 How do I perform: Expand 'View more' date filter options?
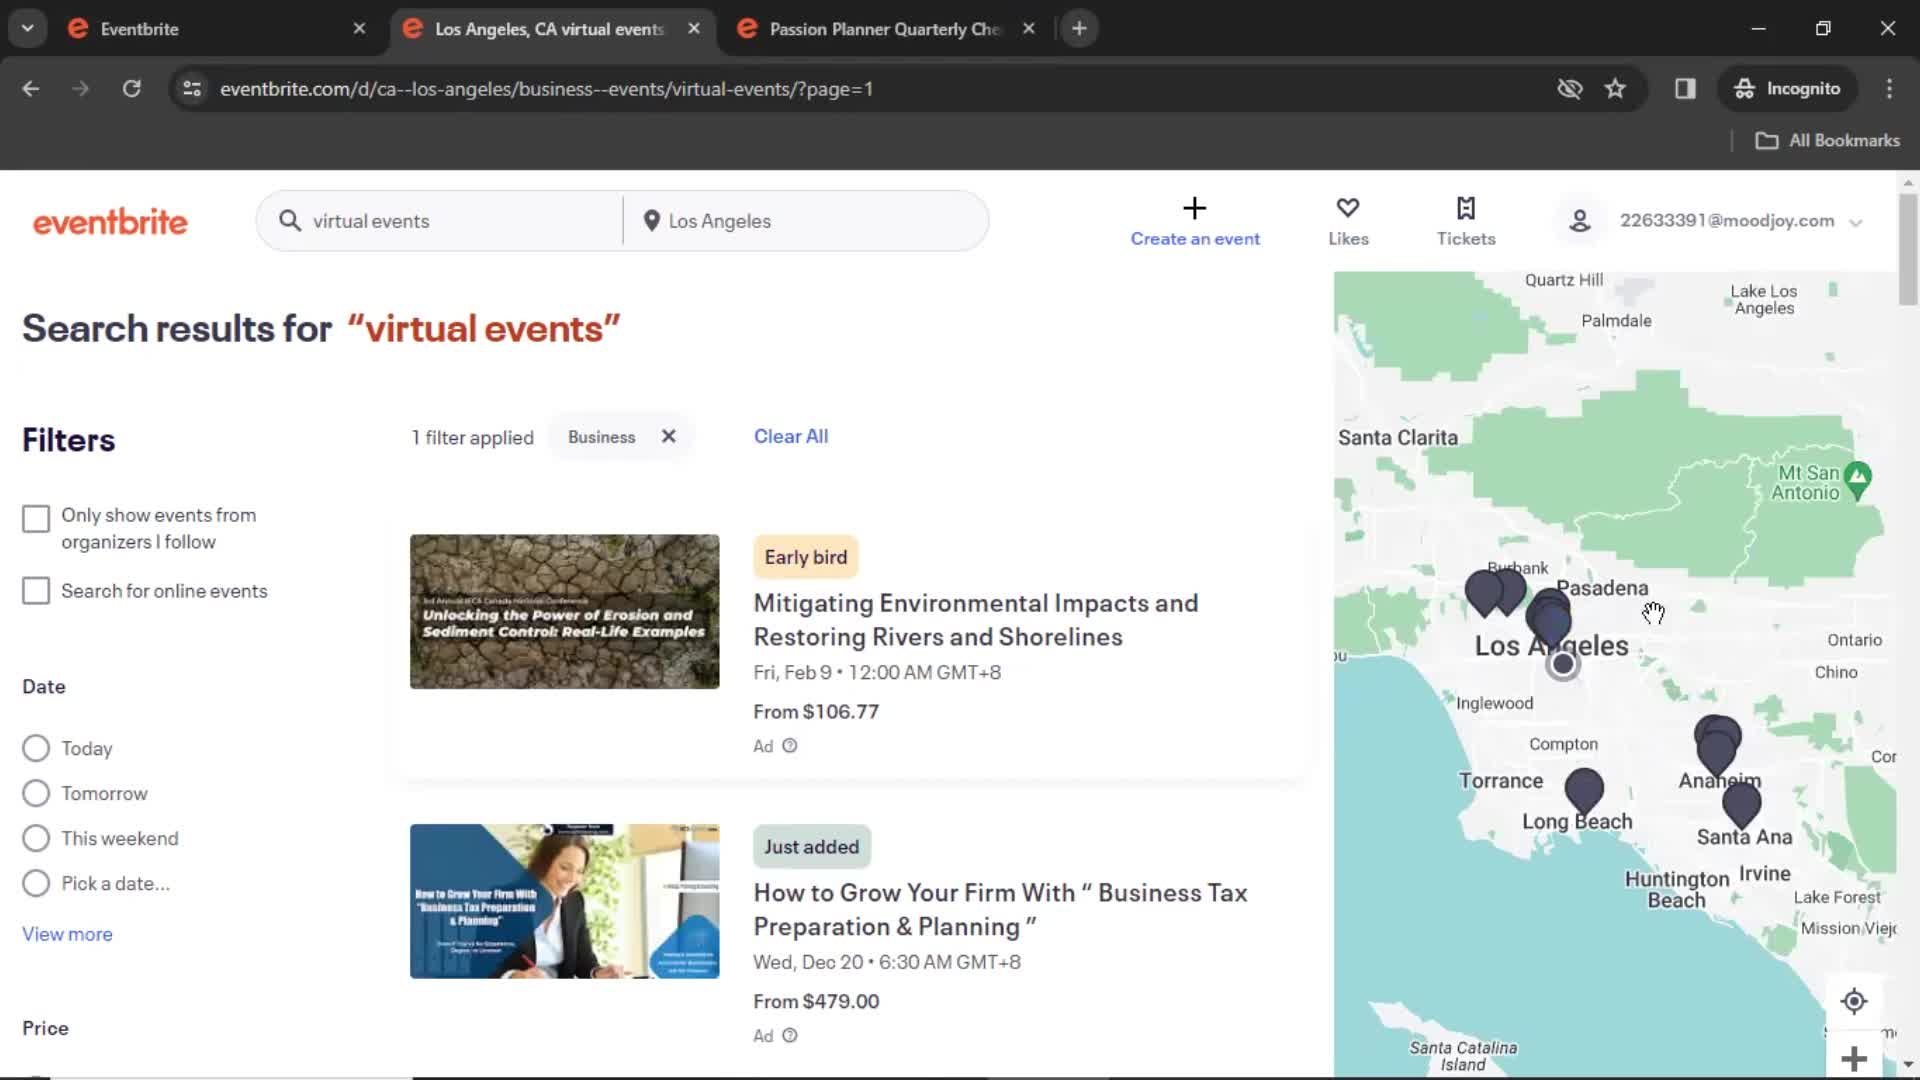pyautogui.click(x=69, y=934)
